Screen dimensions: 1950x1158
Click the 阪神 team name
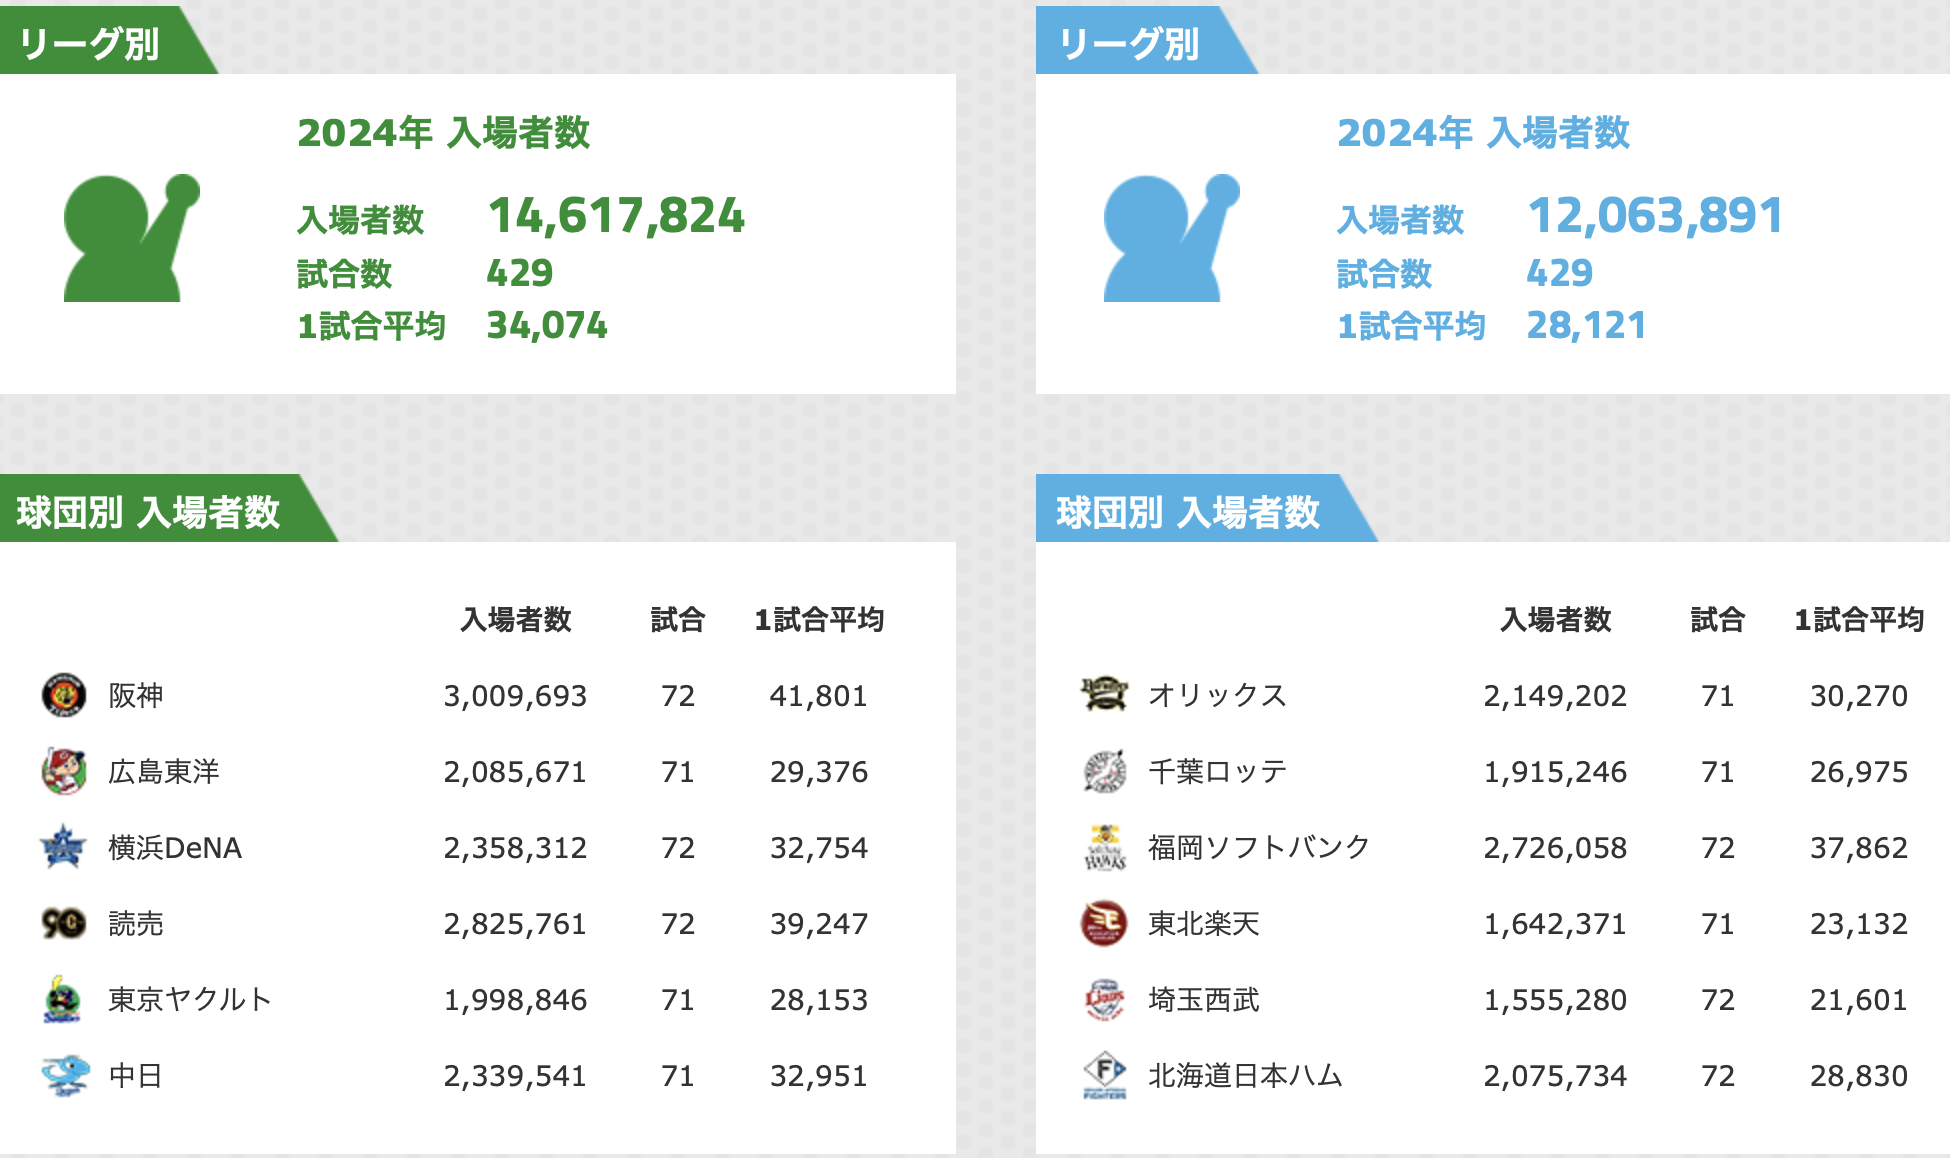pos(136,695)
